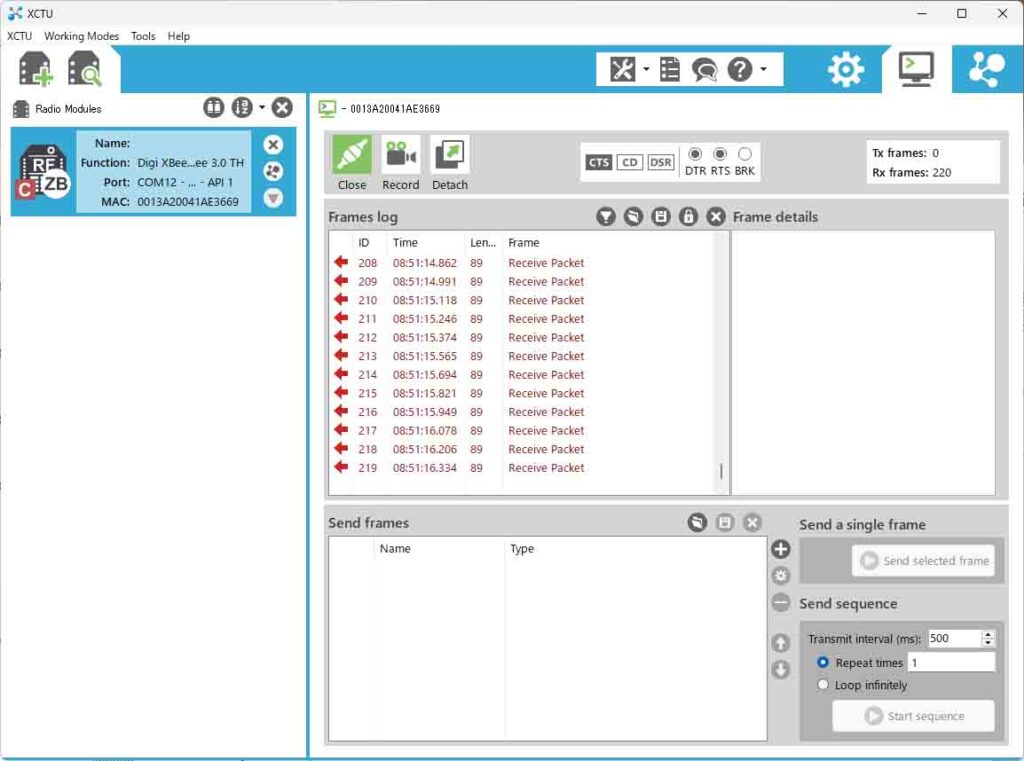Open the Working Modes menu
The width and height of the screenshot is (1024, 761).
click(x=81, y=36)
